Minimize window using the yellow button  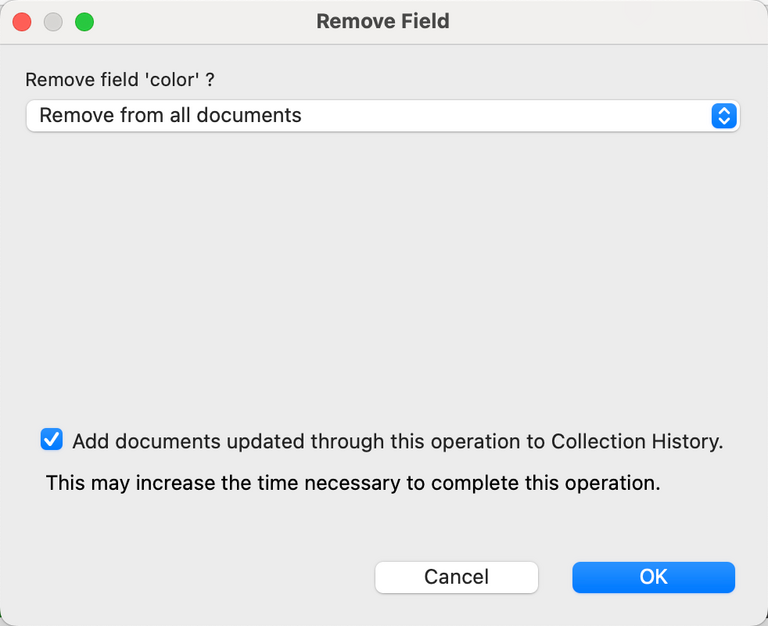(x=53, y=21)
